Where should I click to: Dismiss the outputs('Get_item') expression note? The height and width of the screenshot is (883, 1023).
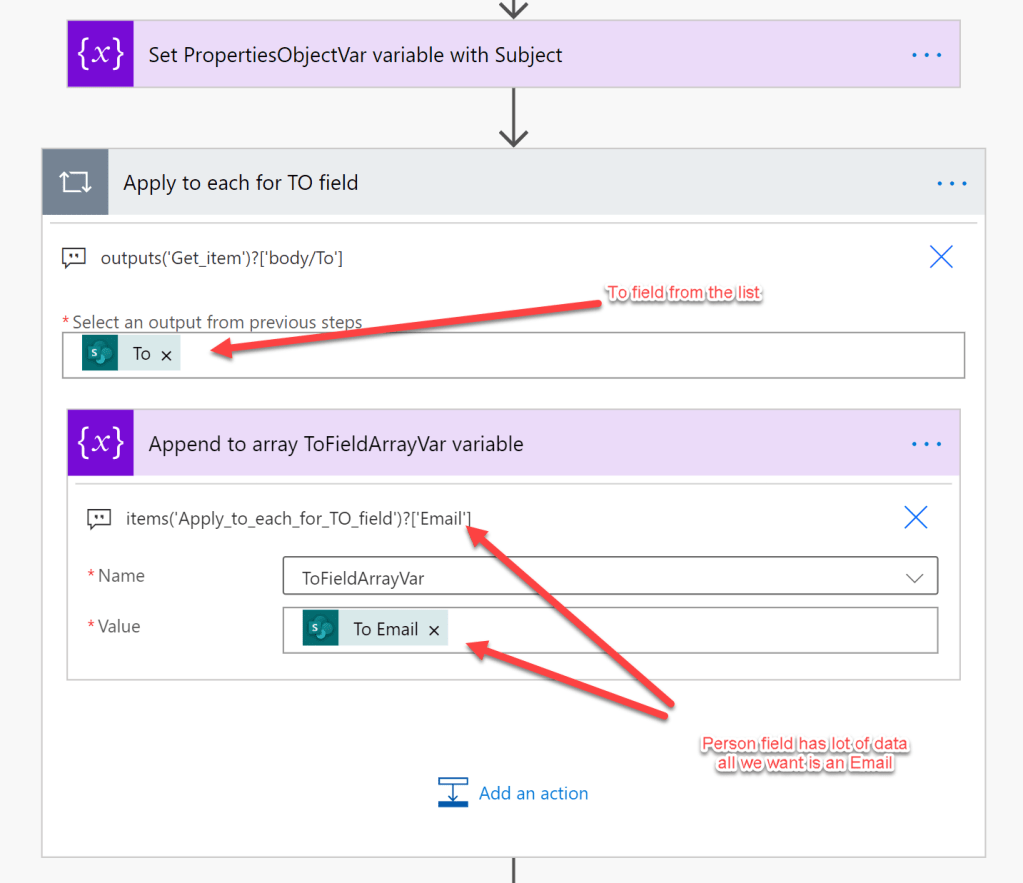941,257
